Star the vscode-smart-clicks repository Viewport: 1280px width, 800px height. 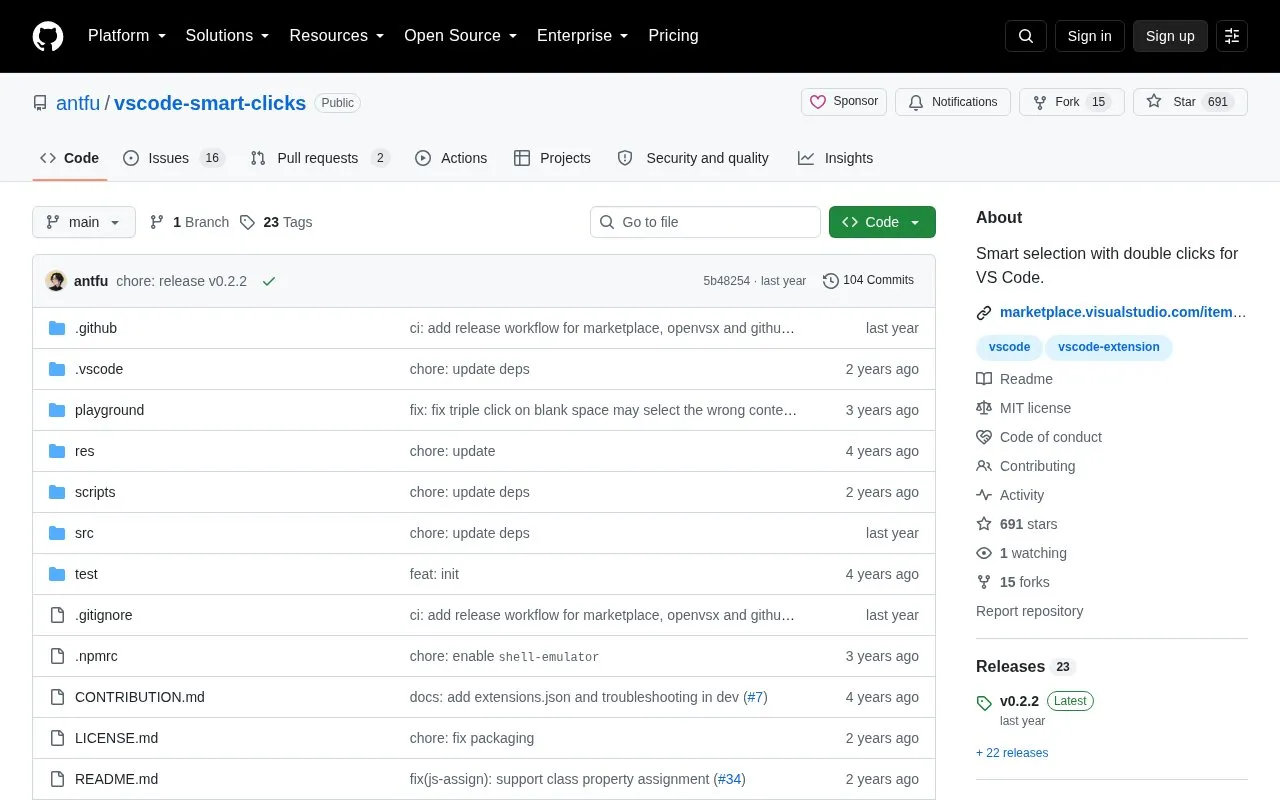(1190, 102)
